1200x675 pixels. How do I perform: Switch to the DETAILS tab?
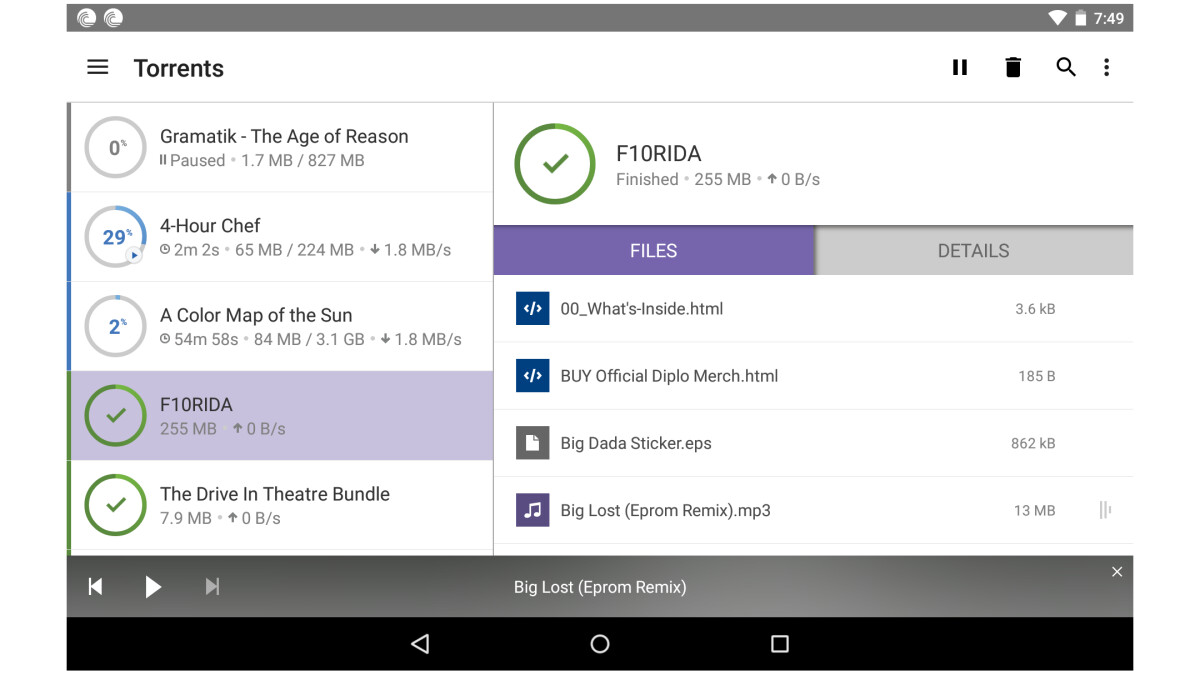[x=973, y=251]
